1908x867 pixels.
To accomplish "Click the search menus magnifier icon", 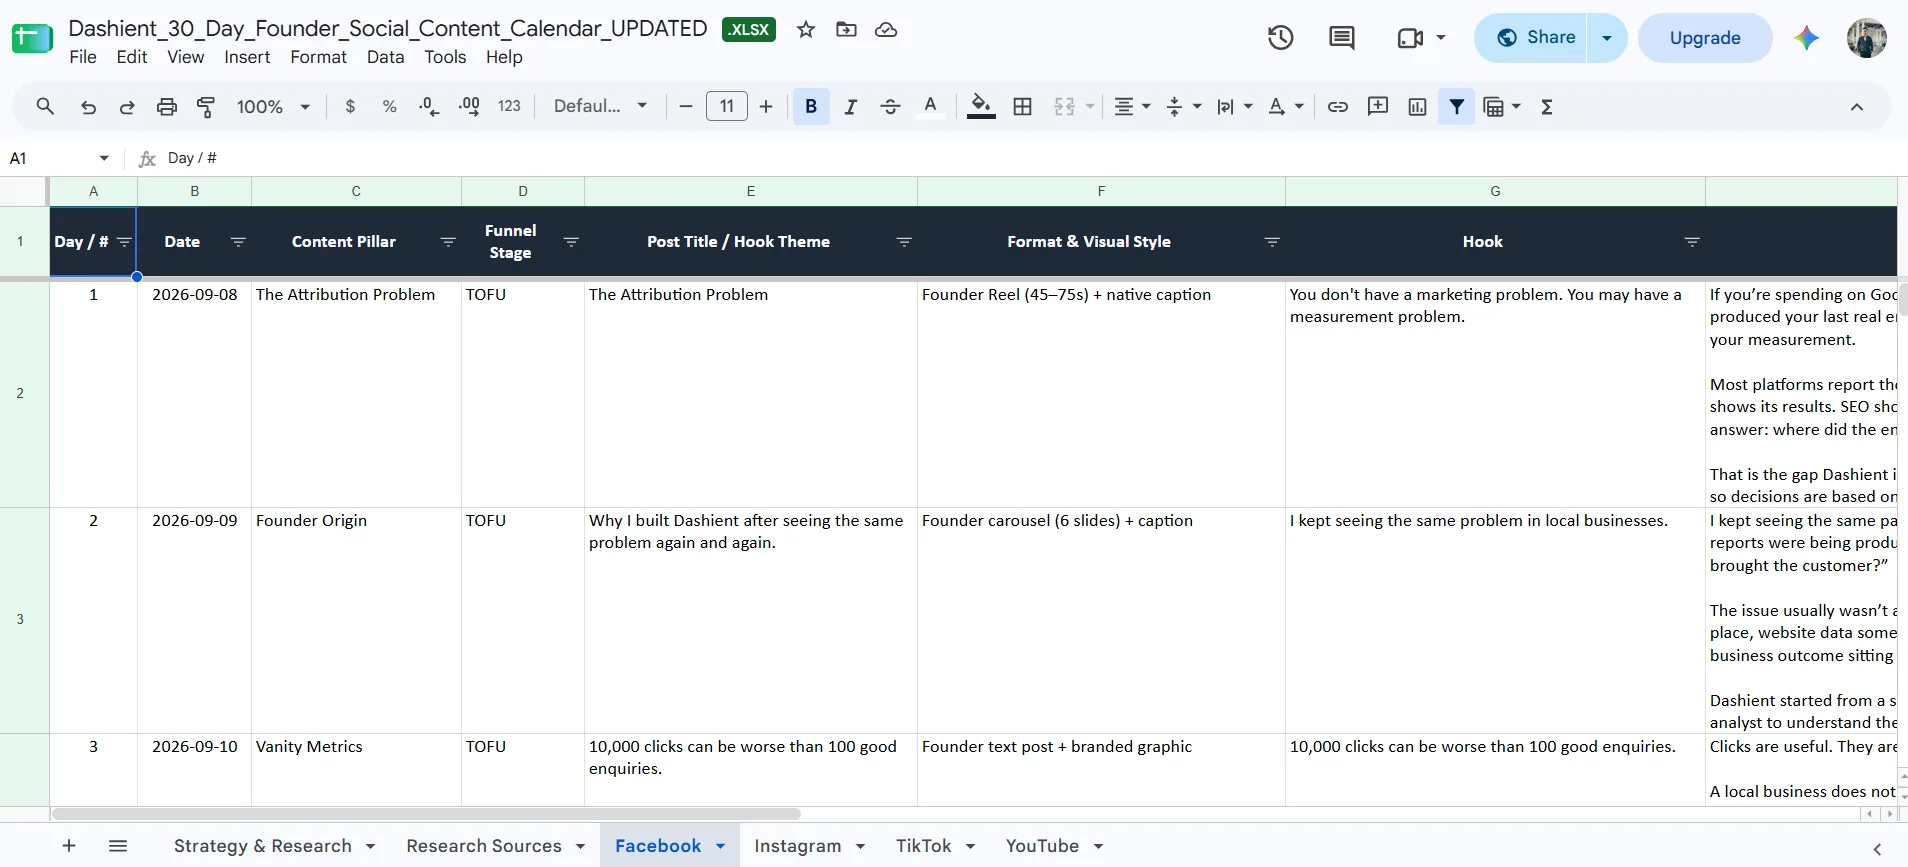I will coord(45,106).
